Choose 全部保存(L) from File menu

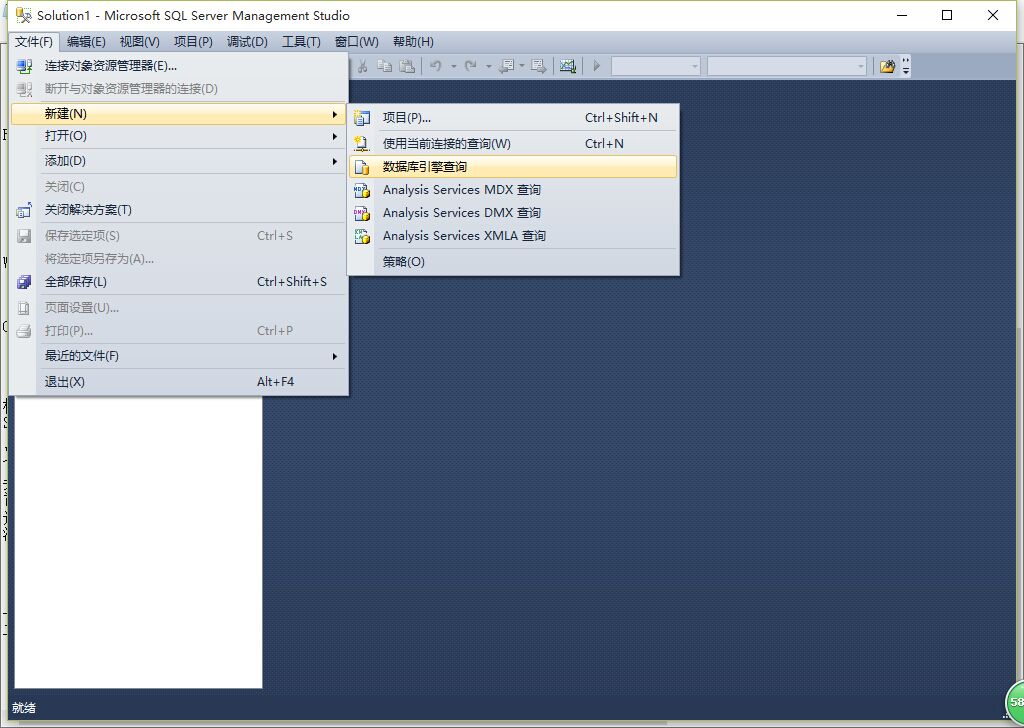179,282
